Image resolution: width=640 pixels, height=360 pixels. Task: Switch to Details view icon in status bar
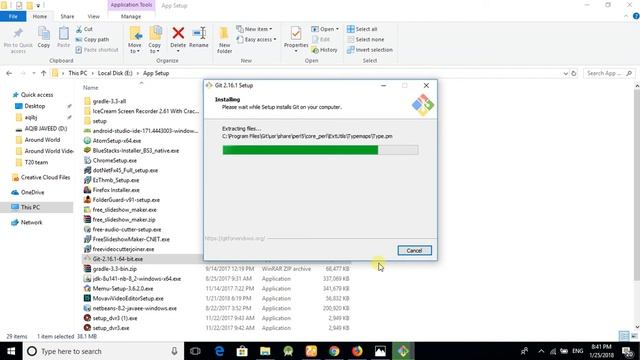[x=624, y=336]
